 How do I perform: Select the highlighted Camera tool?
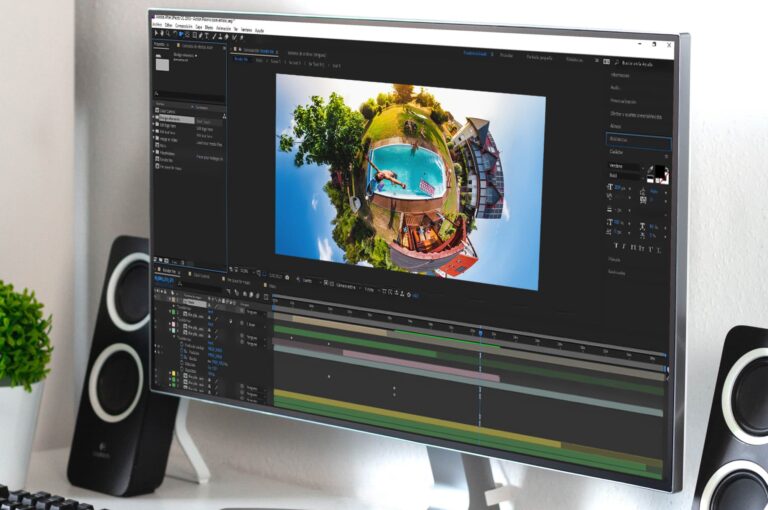pyautogui.click(x=181, y=34)
